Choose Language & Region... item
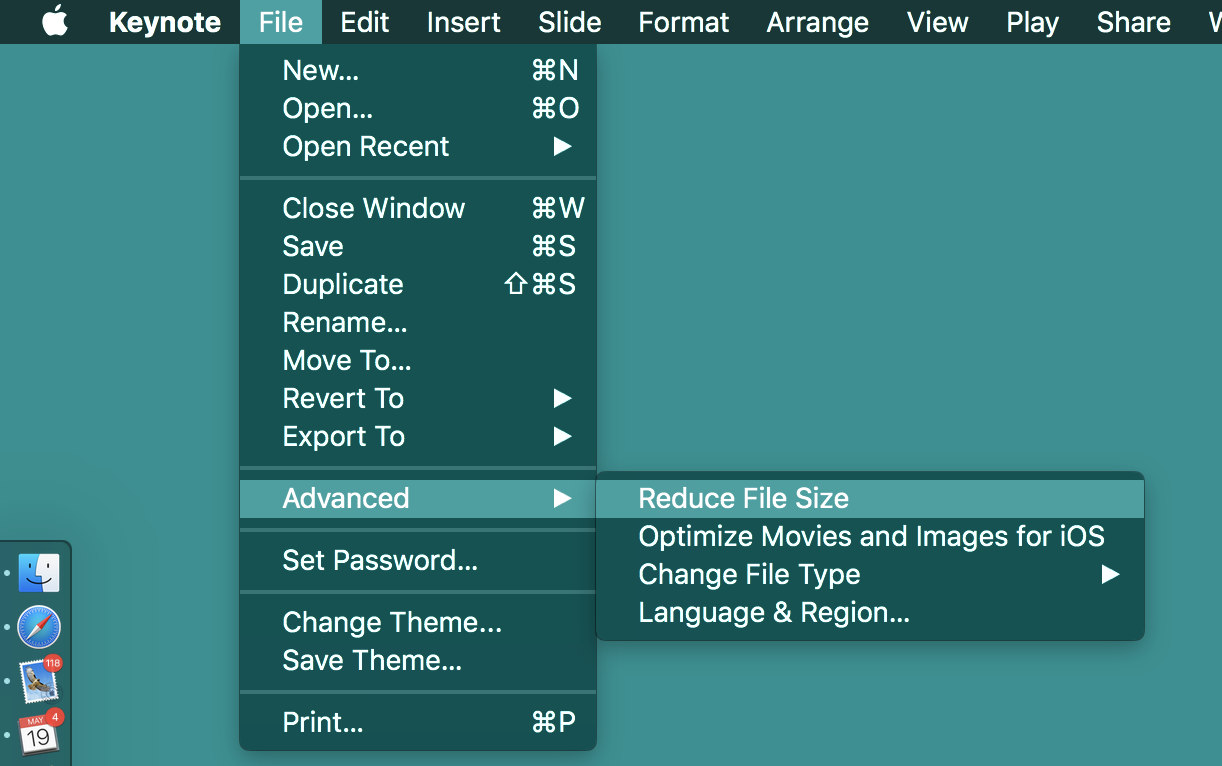Viewport: 1222px width, 766px height. (870, 612)
